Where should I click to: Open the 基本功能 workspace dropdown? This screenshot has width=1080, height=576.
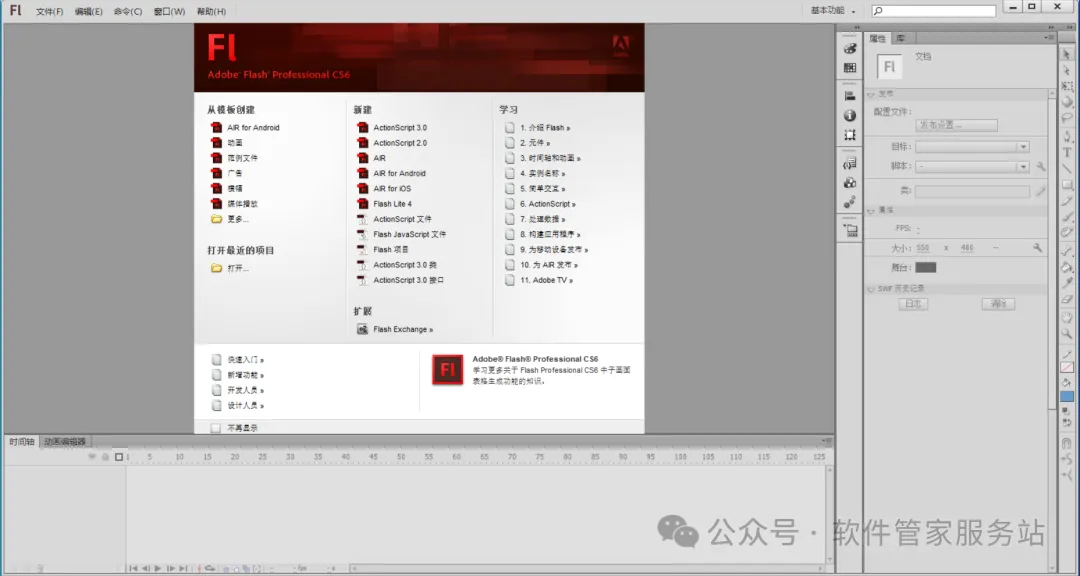pyautogui.click(x=833, y=11)
